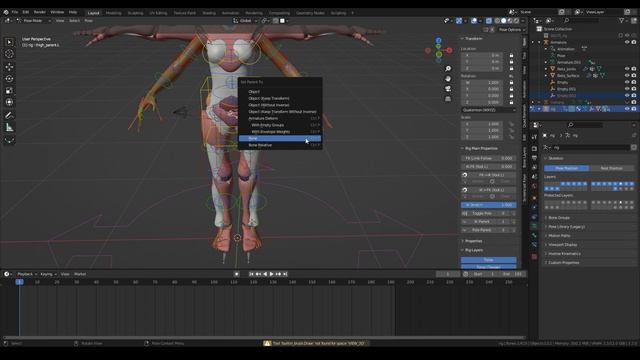Select Pose Position button

[566, 168]
